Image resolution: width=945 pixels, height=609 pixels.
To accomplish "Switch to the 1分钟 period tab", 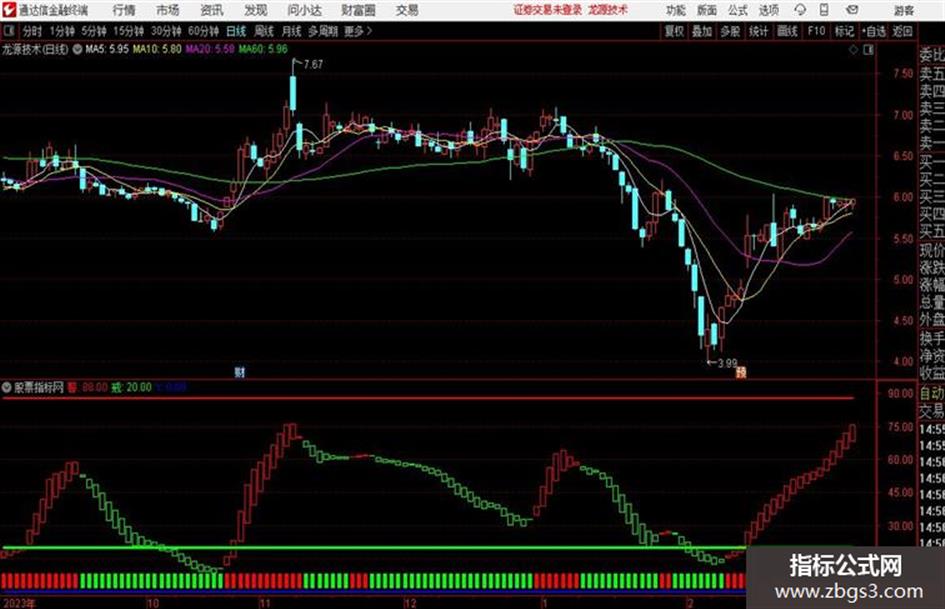I will click(62, 31).
